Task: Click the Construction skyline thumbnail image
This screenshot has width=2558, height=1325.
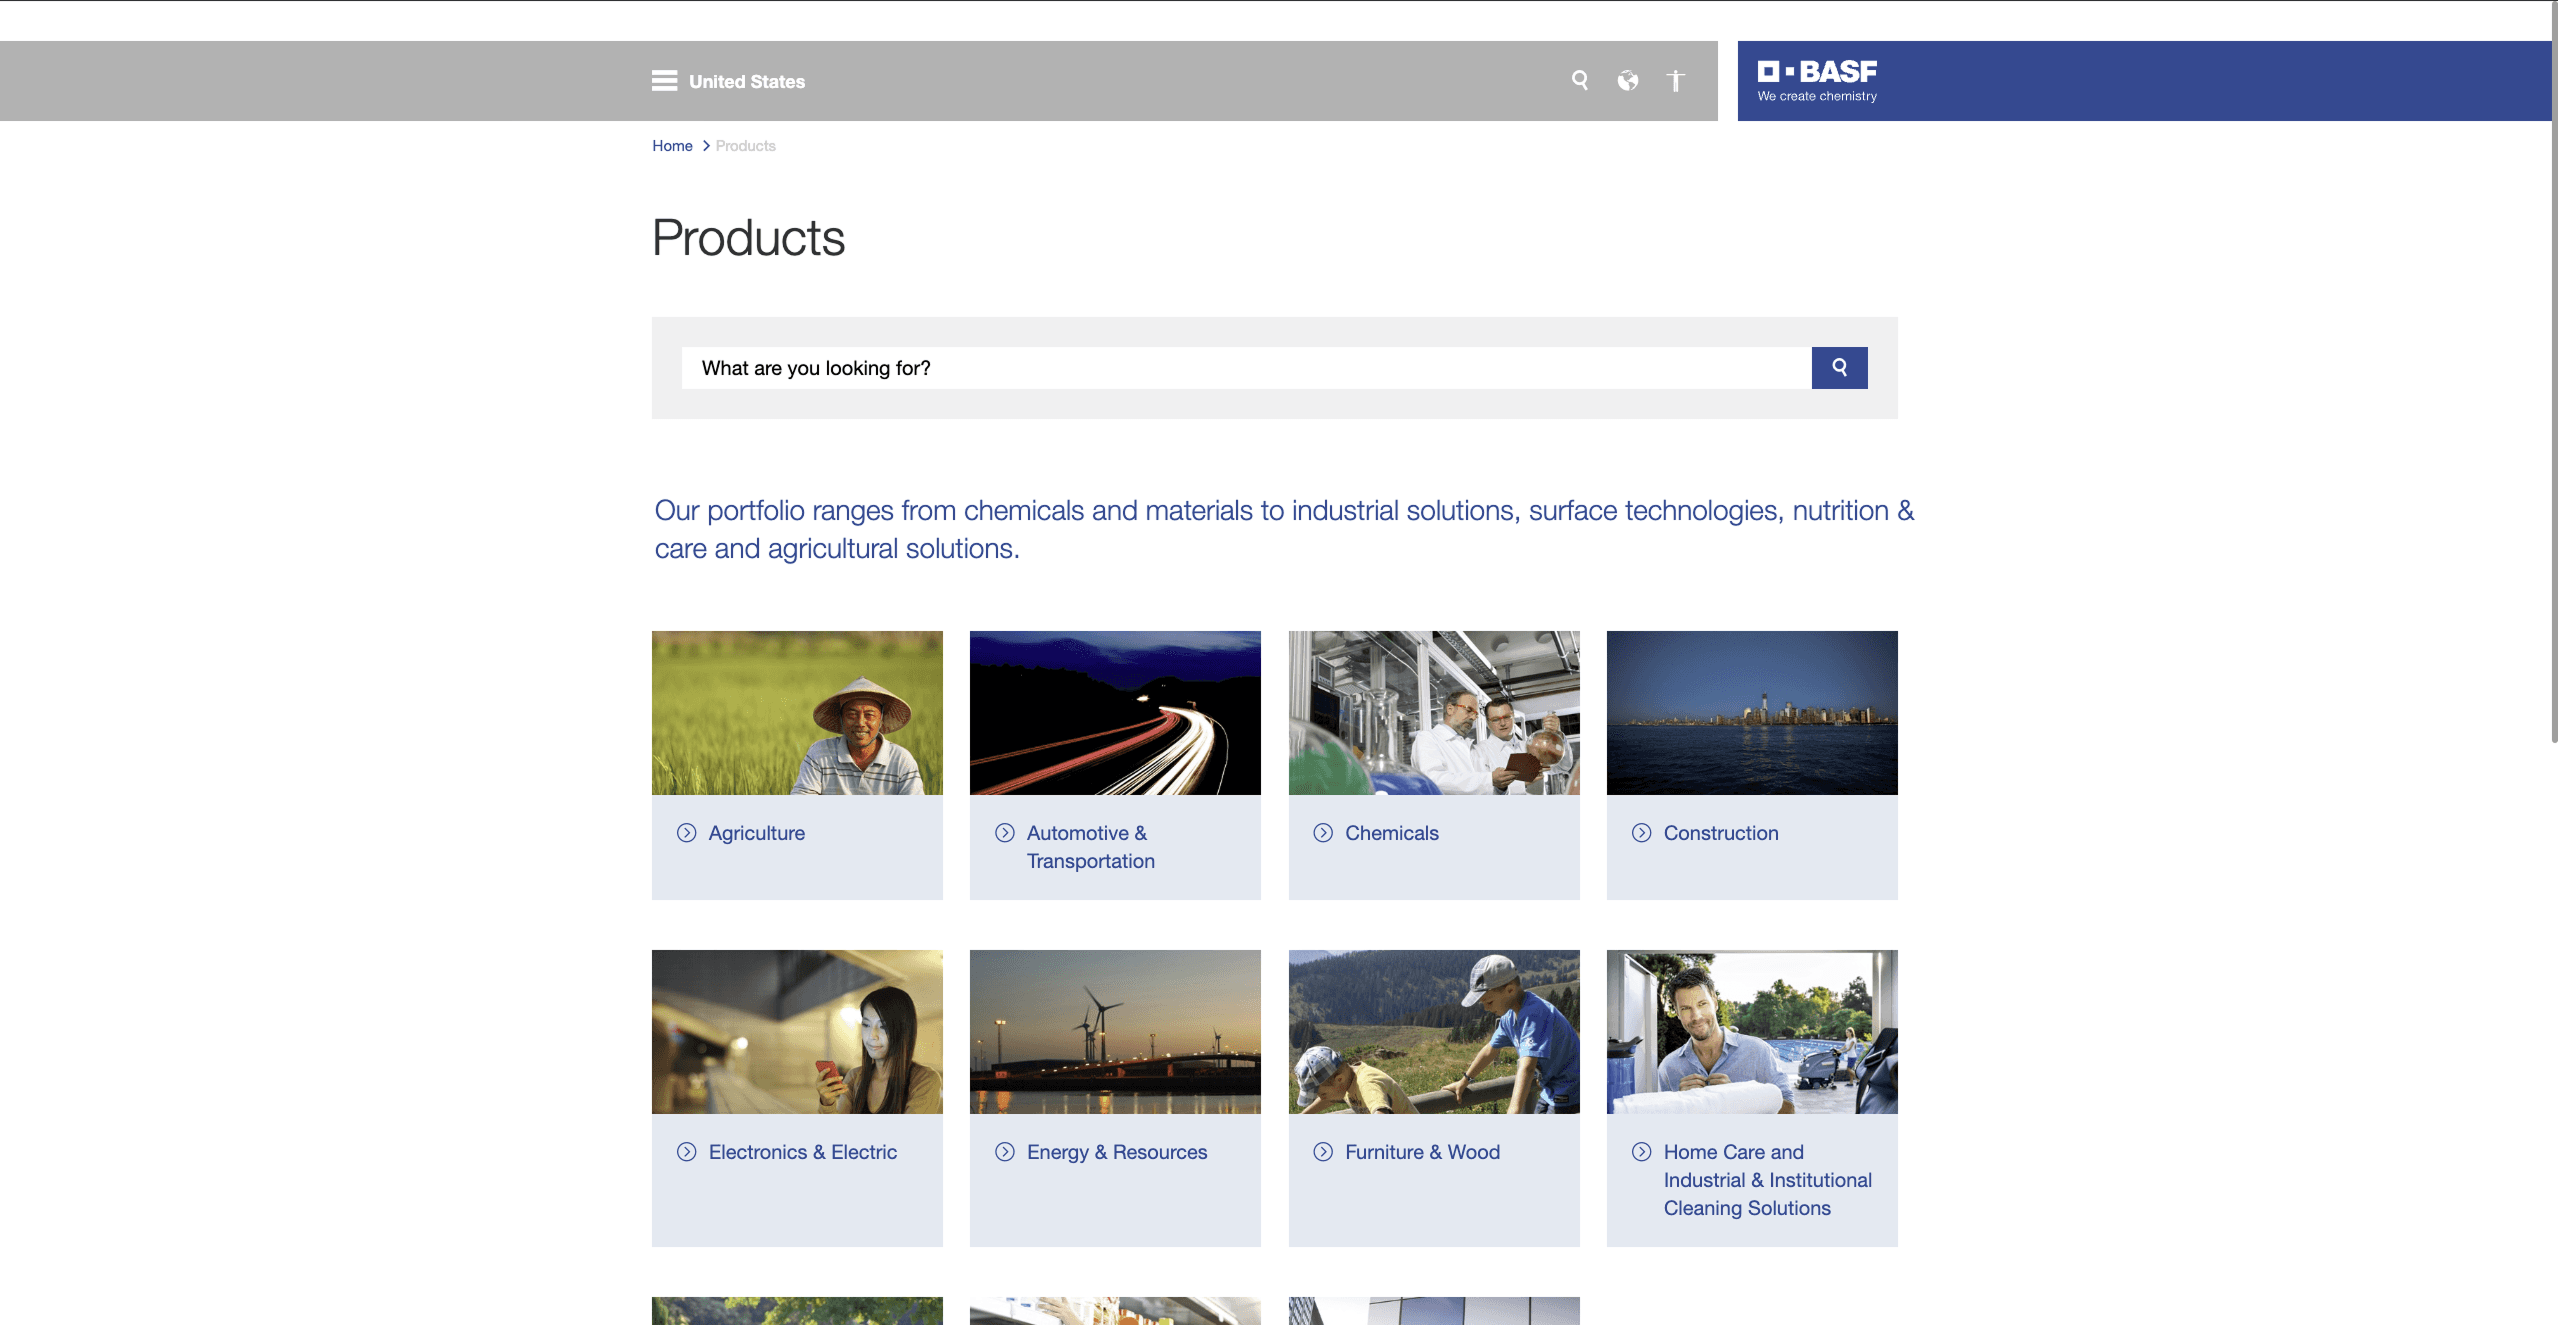Action: tap(1752, 713)
